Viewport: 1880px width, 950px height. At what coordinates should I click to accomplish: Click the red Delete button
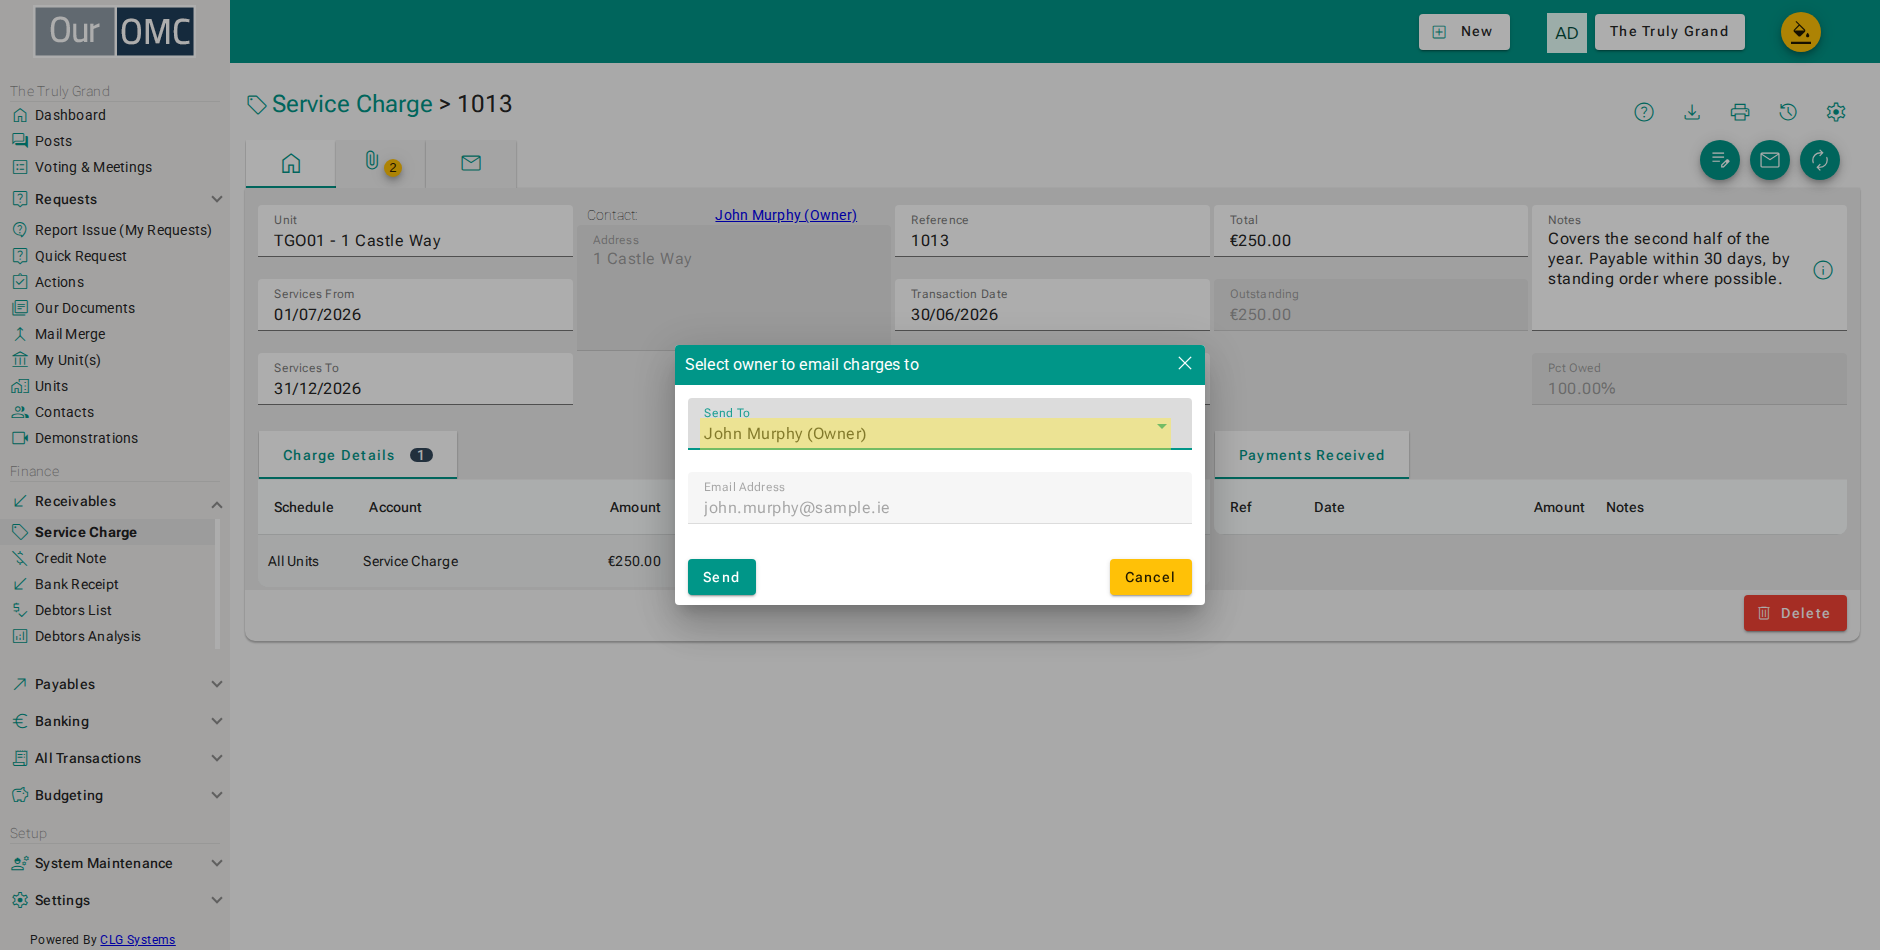pos(1795,613)
